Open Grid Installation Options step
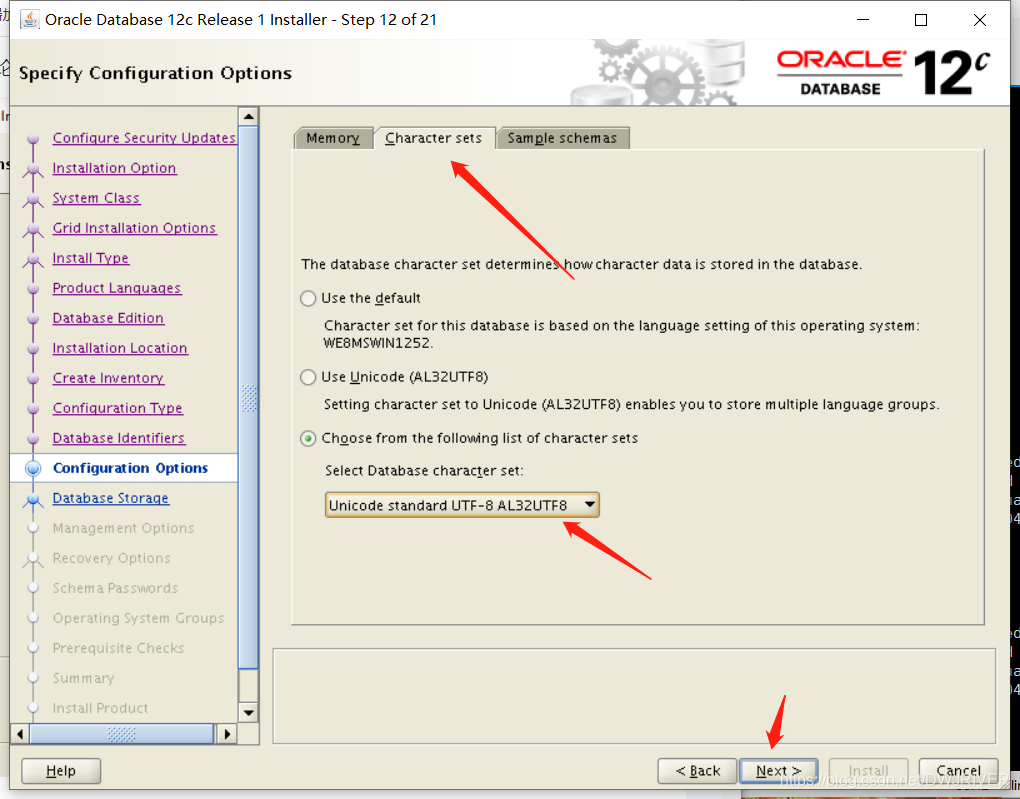 (135, 228)
